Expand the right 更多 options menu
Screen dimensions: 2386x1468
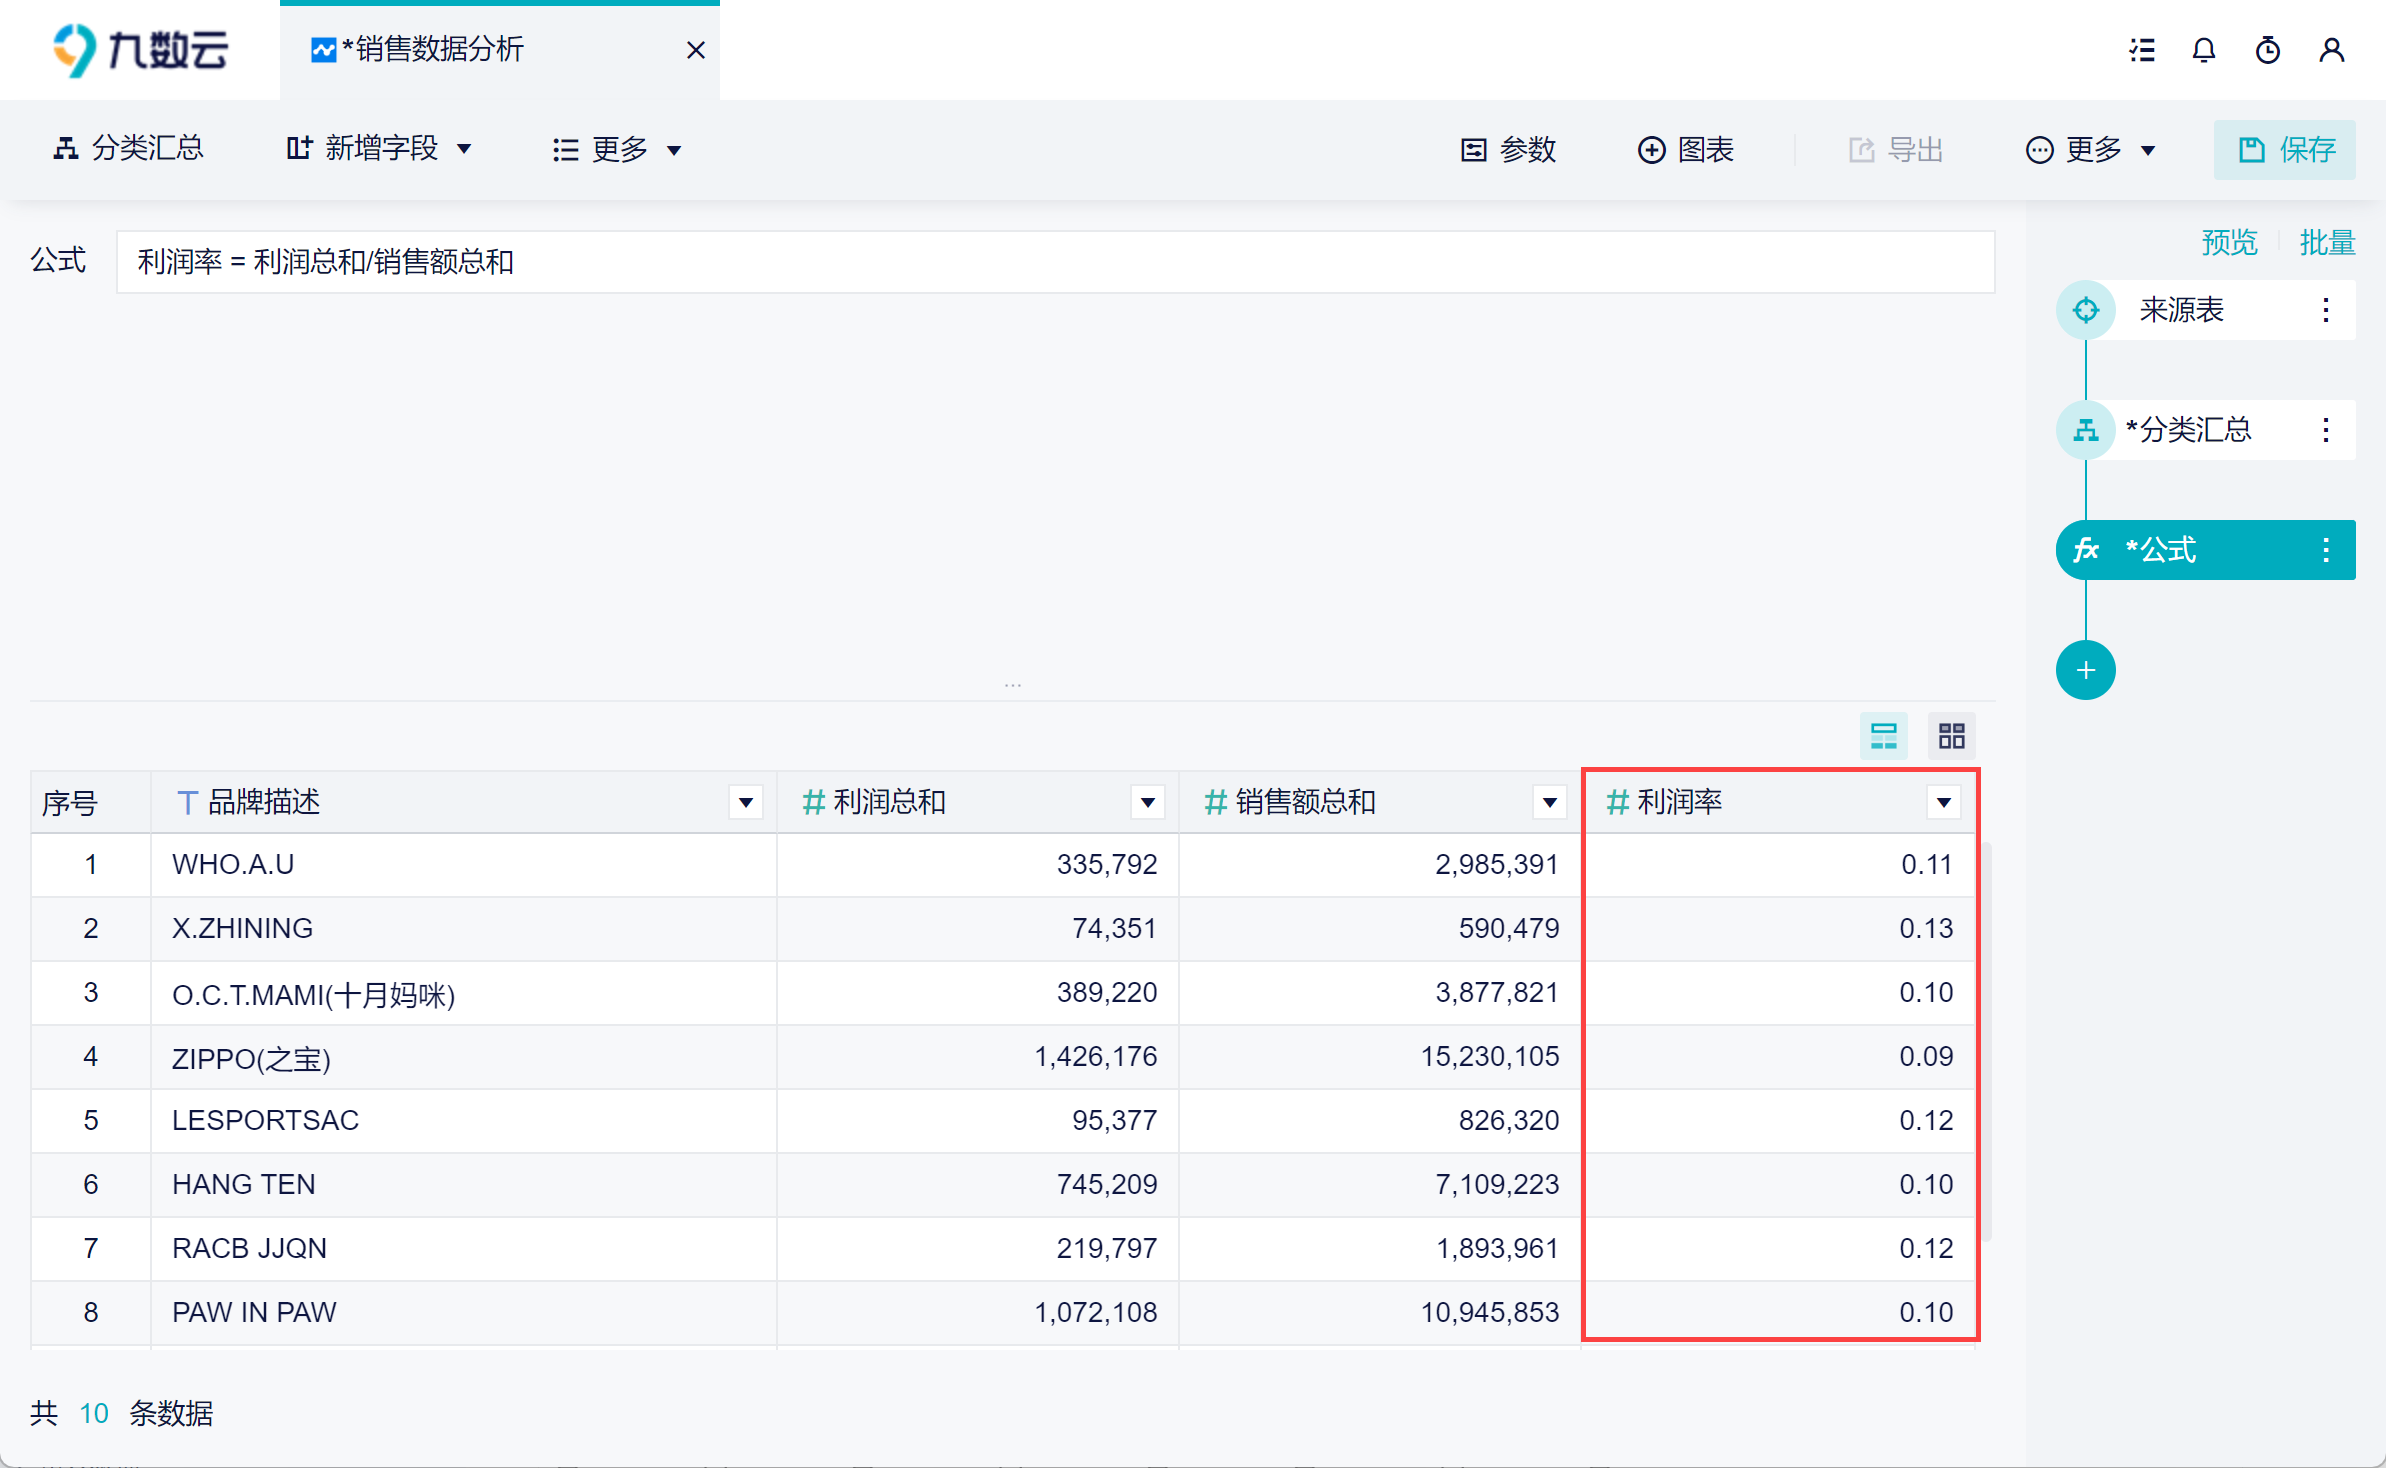click(x=2091, y=150)
